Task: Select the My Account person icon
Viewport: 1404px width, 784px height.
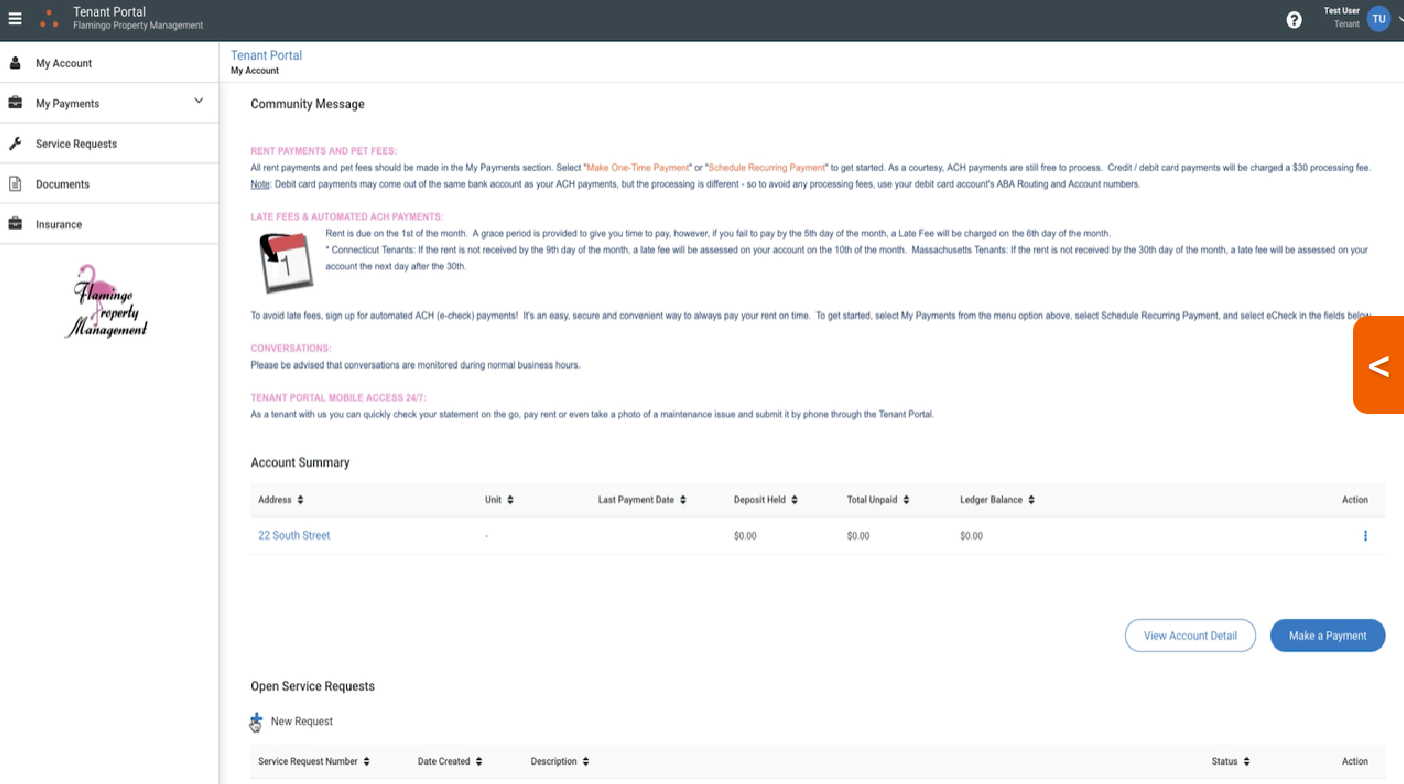Action: [x=14, y=62]
